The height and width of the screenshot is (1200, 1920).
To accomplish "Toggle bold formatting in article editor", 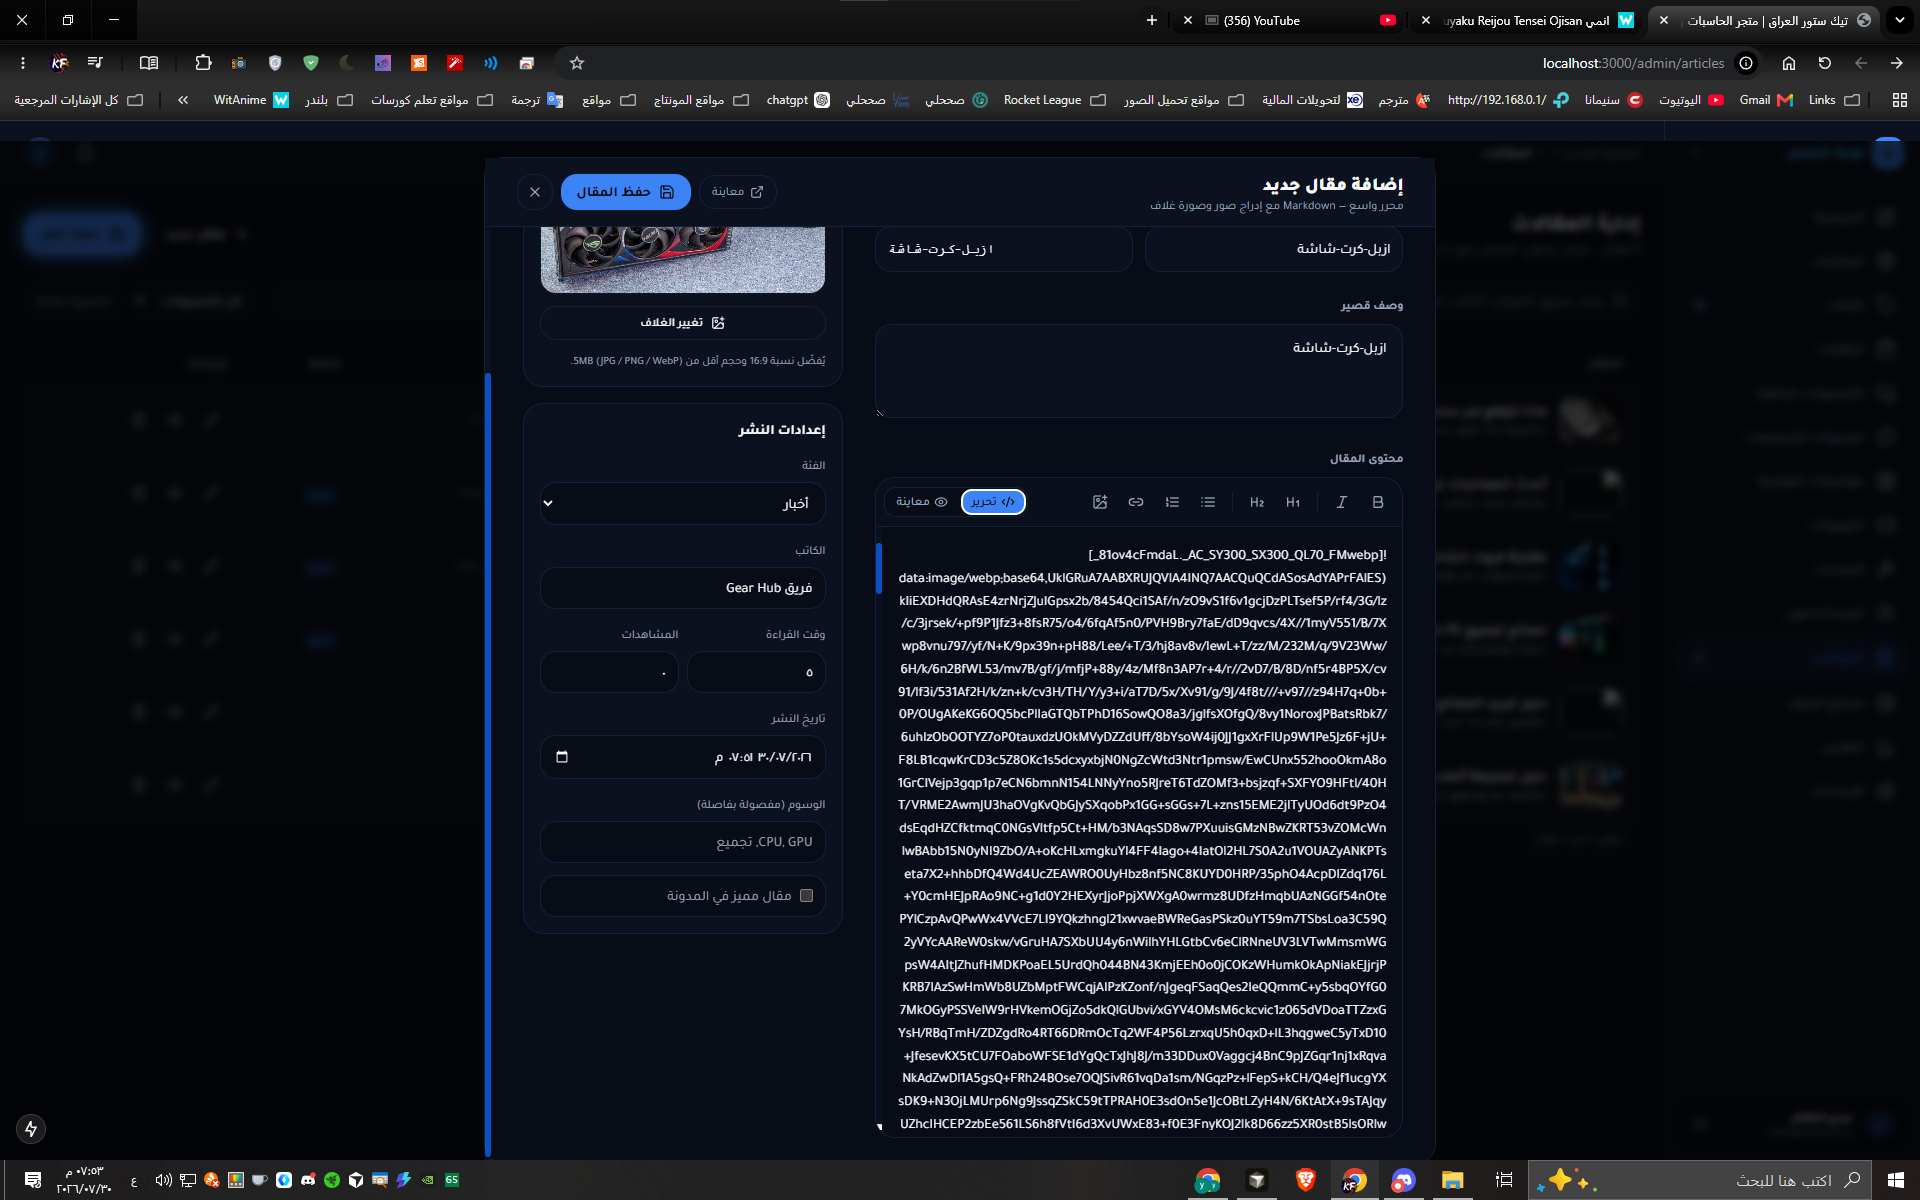I will (x=1378, y=502).
